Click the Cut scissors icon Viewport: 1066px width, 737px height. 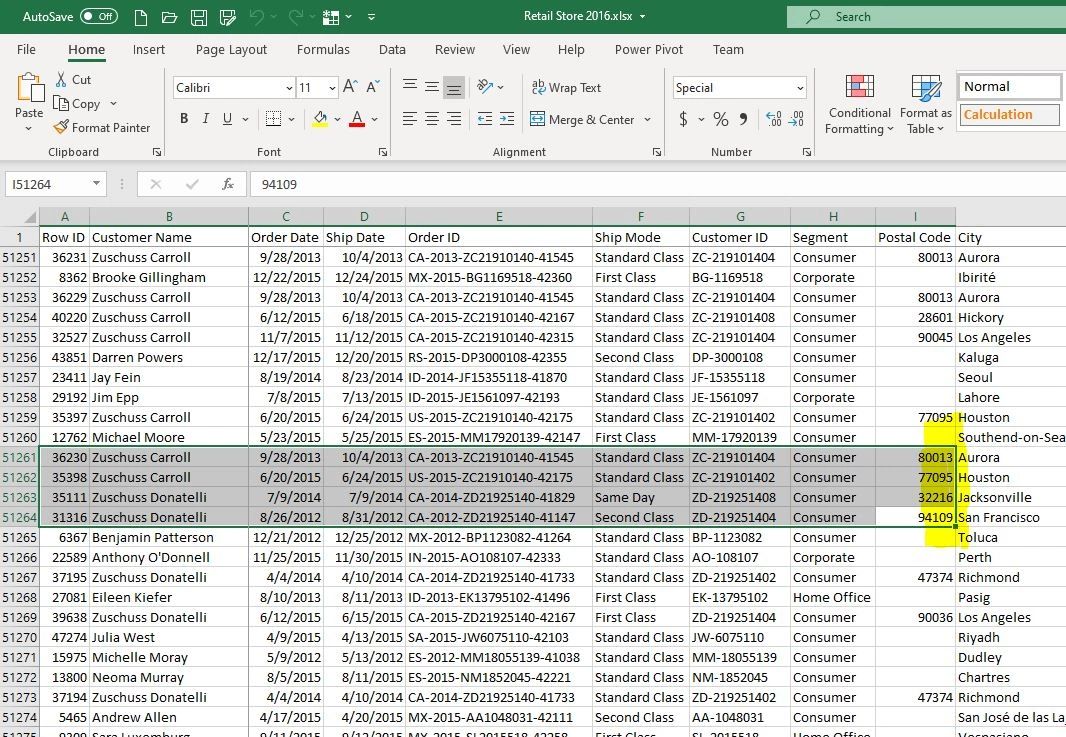[x=61, y=80]
